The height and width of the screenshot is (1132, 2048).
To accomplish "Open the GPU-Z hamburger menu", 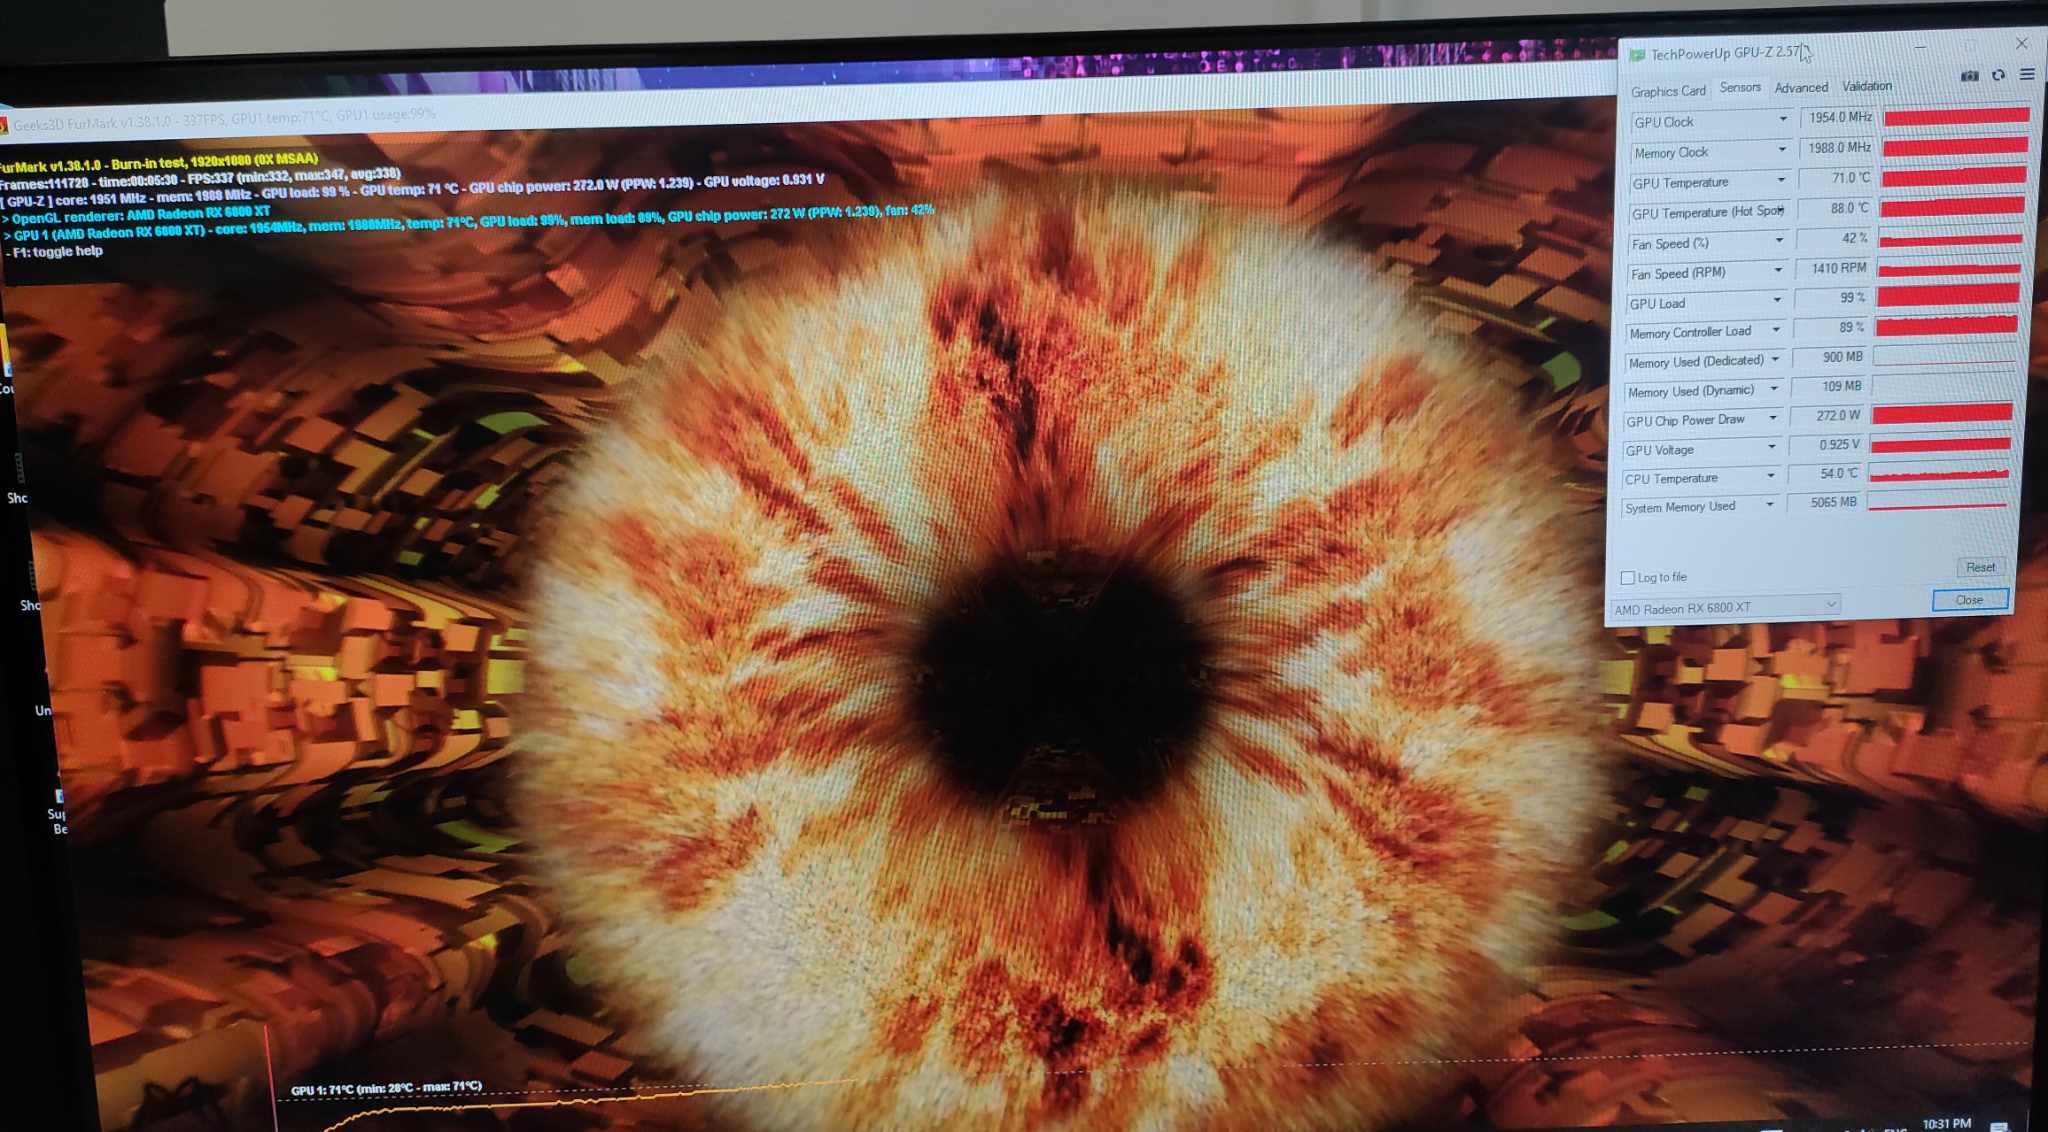I will (x=2027, y=74).
